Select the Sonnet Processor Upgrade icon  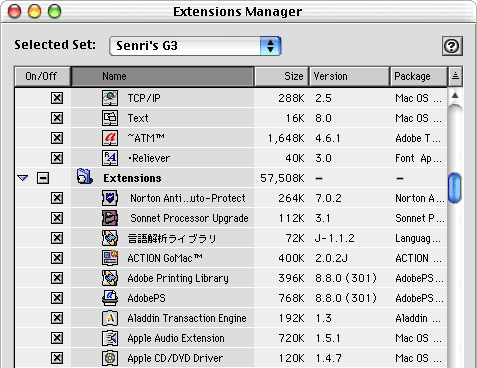click(x=110, y=218)
